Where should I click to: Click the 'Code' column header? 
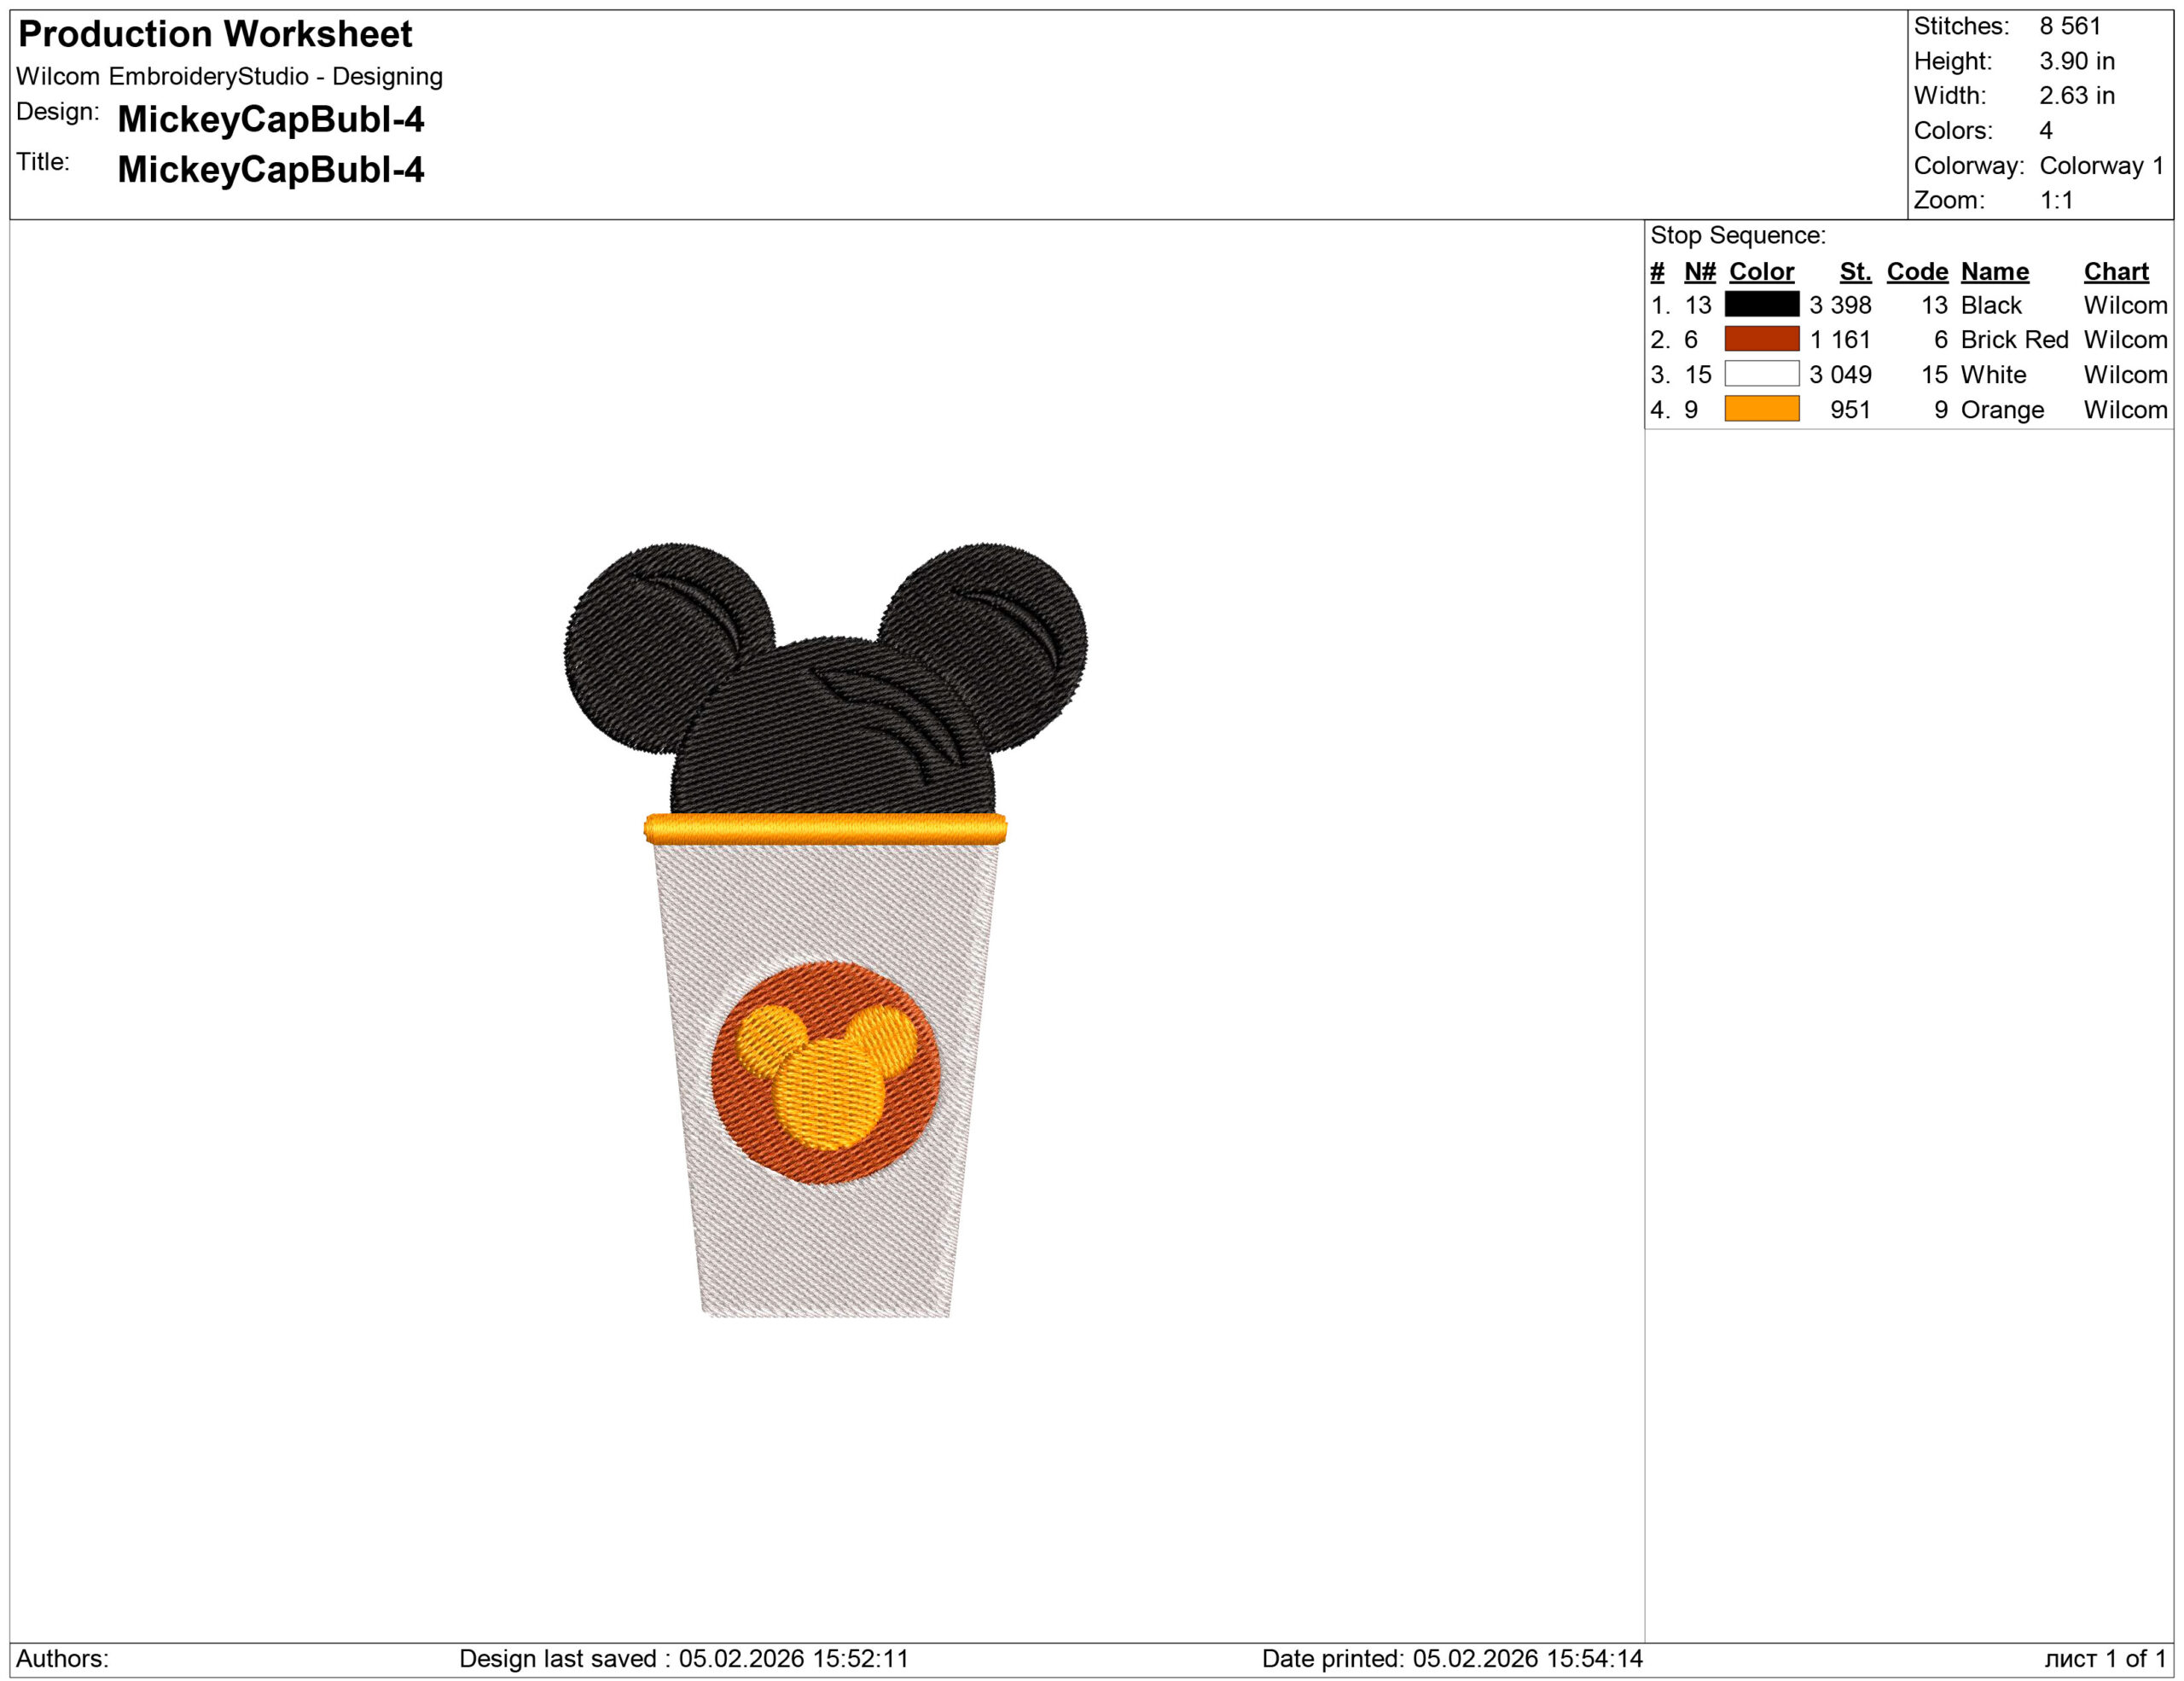[x=1916, y=272]
